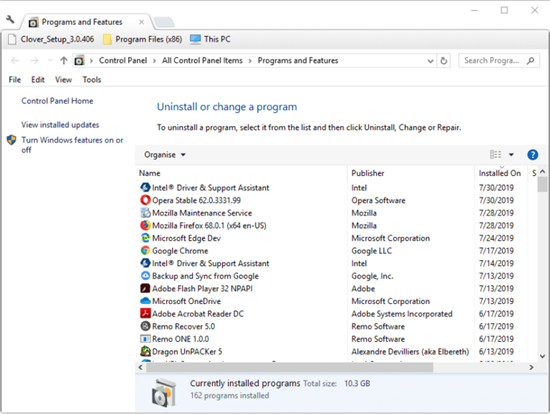550x414 pixels.
Task: Open the View menu
Action: click(x=63, y=80)
